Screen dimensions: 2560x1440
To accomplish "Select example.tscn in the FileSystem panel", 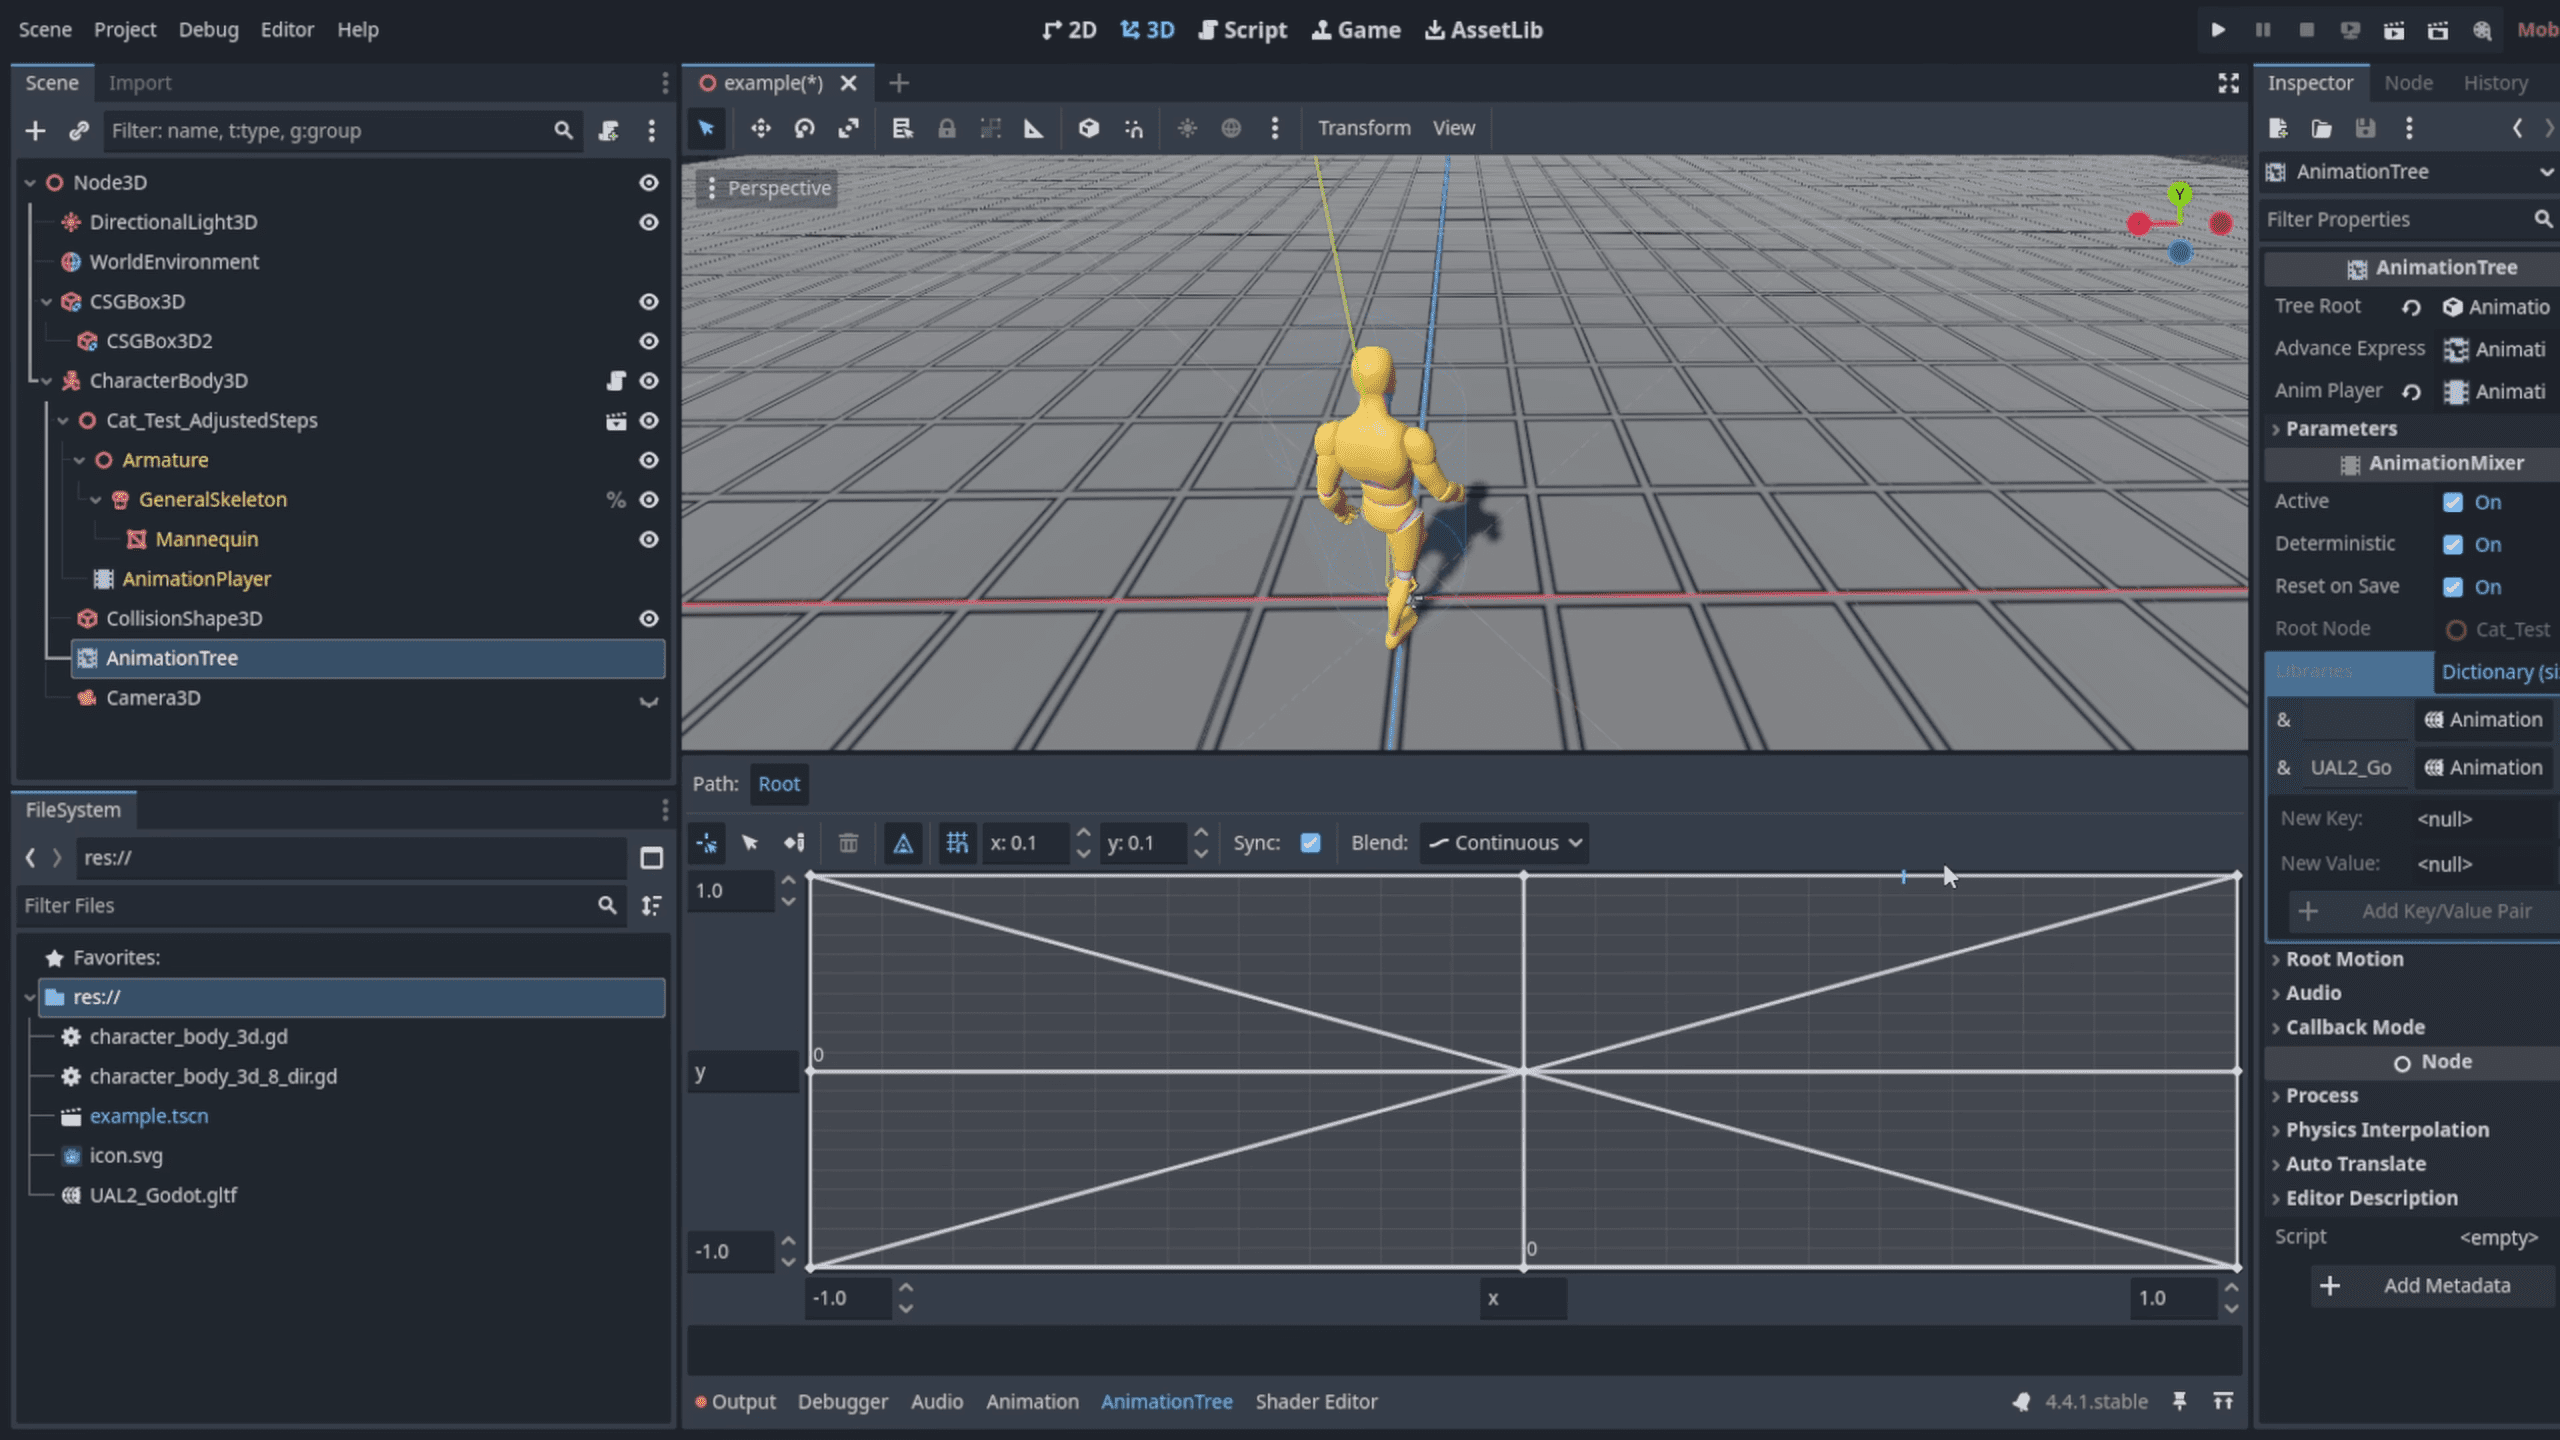I will 148,1115.
